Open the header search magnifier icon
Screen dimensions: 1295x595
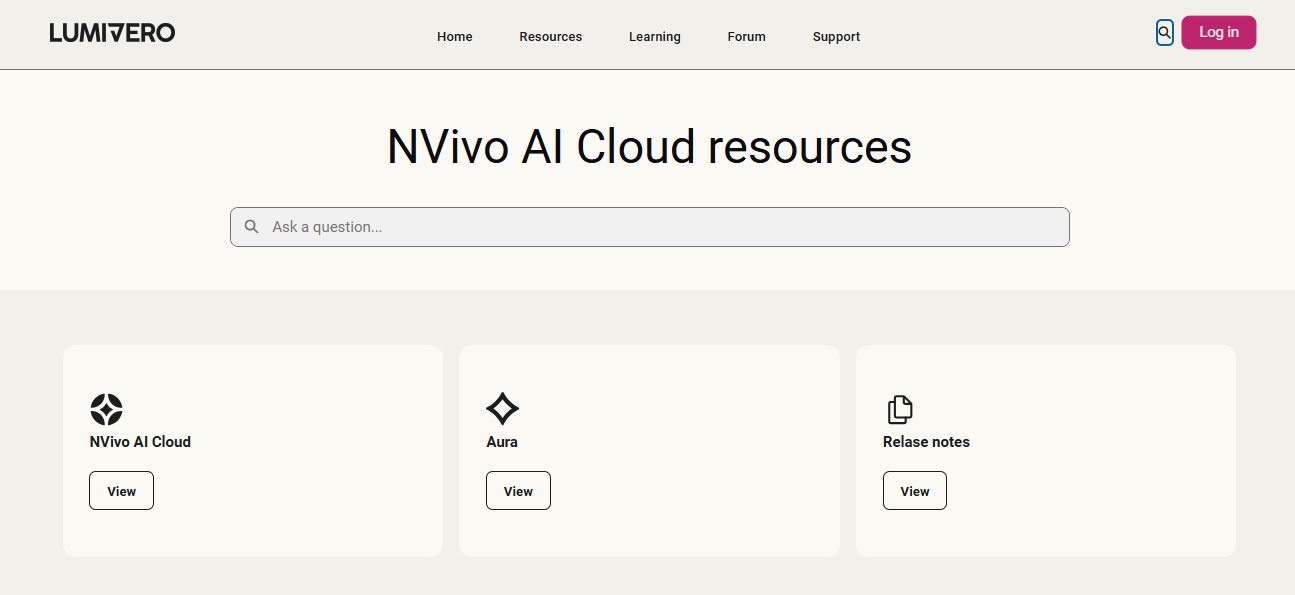pyautogui.click(x=1164, y=33)
